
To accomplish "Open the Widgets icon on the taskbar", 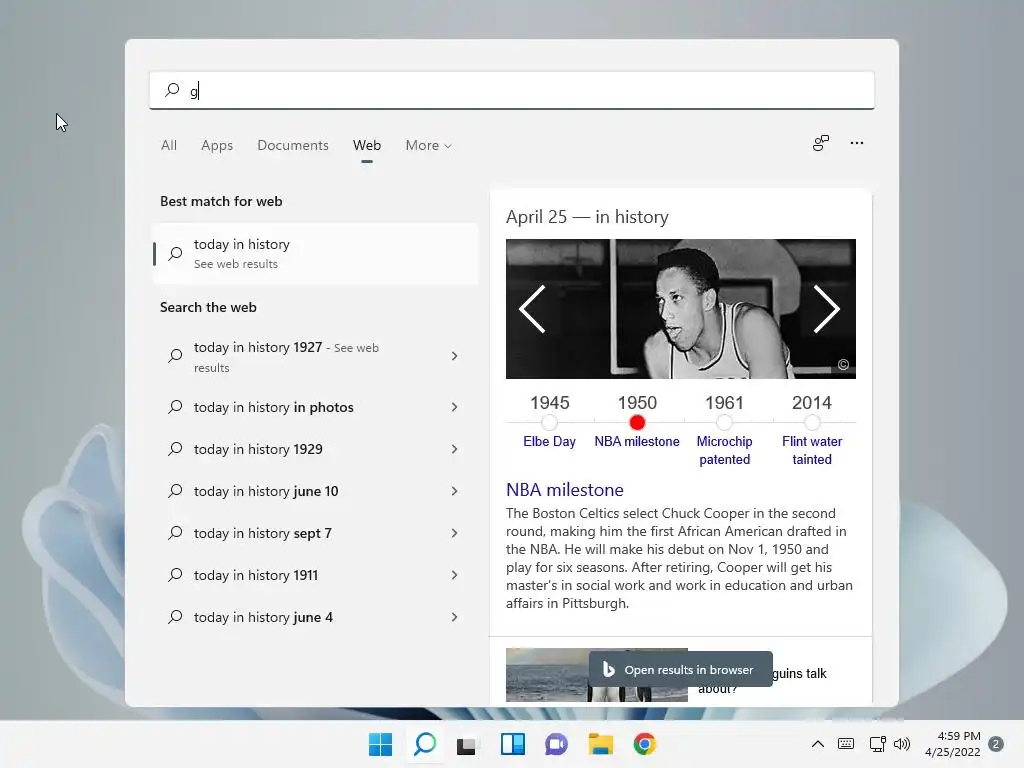I will (513, 744).
